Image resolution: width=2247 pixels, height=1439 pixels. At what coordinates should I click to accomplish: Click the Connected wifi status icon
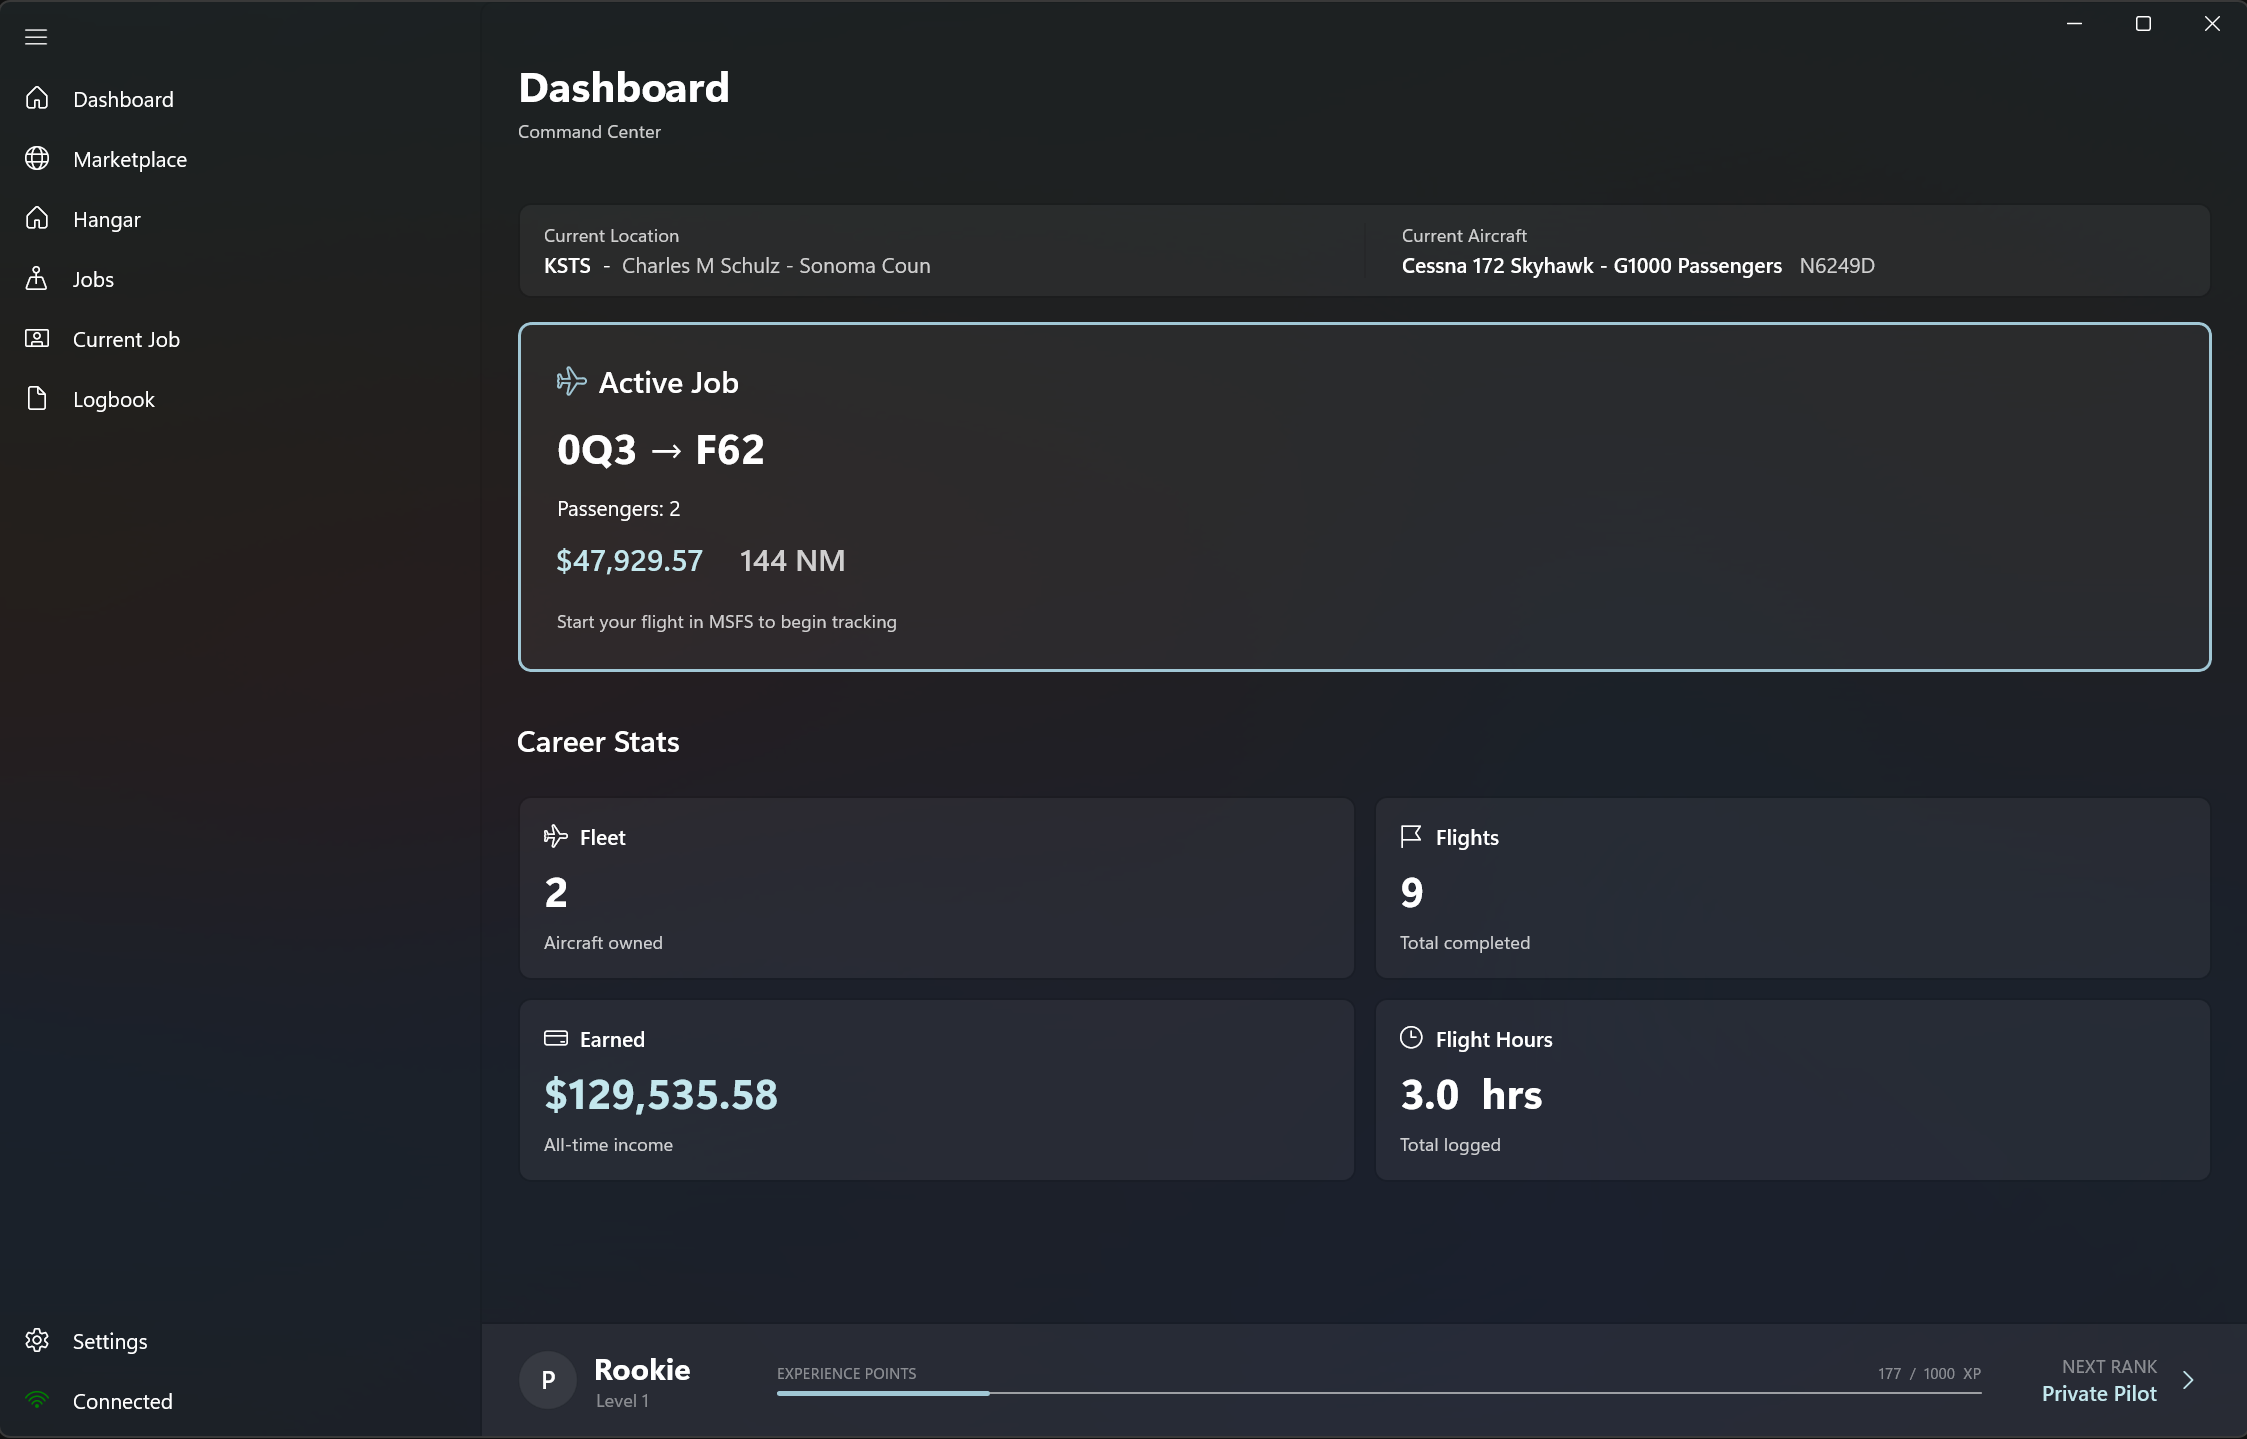point(37,1400)
